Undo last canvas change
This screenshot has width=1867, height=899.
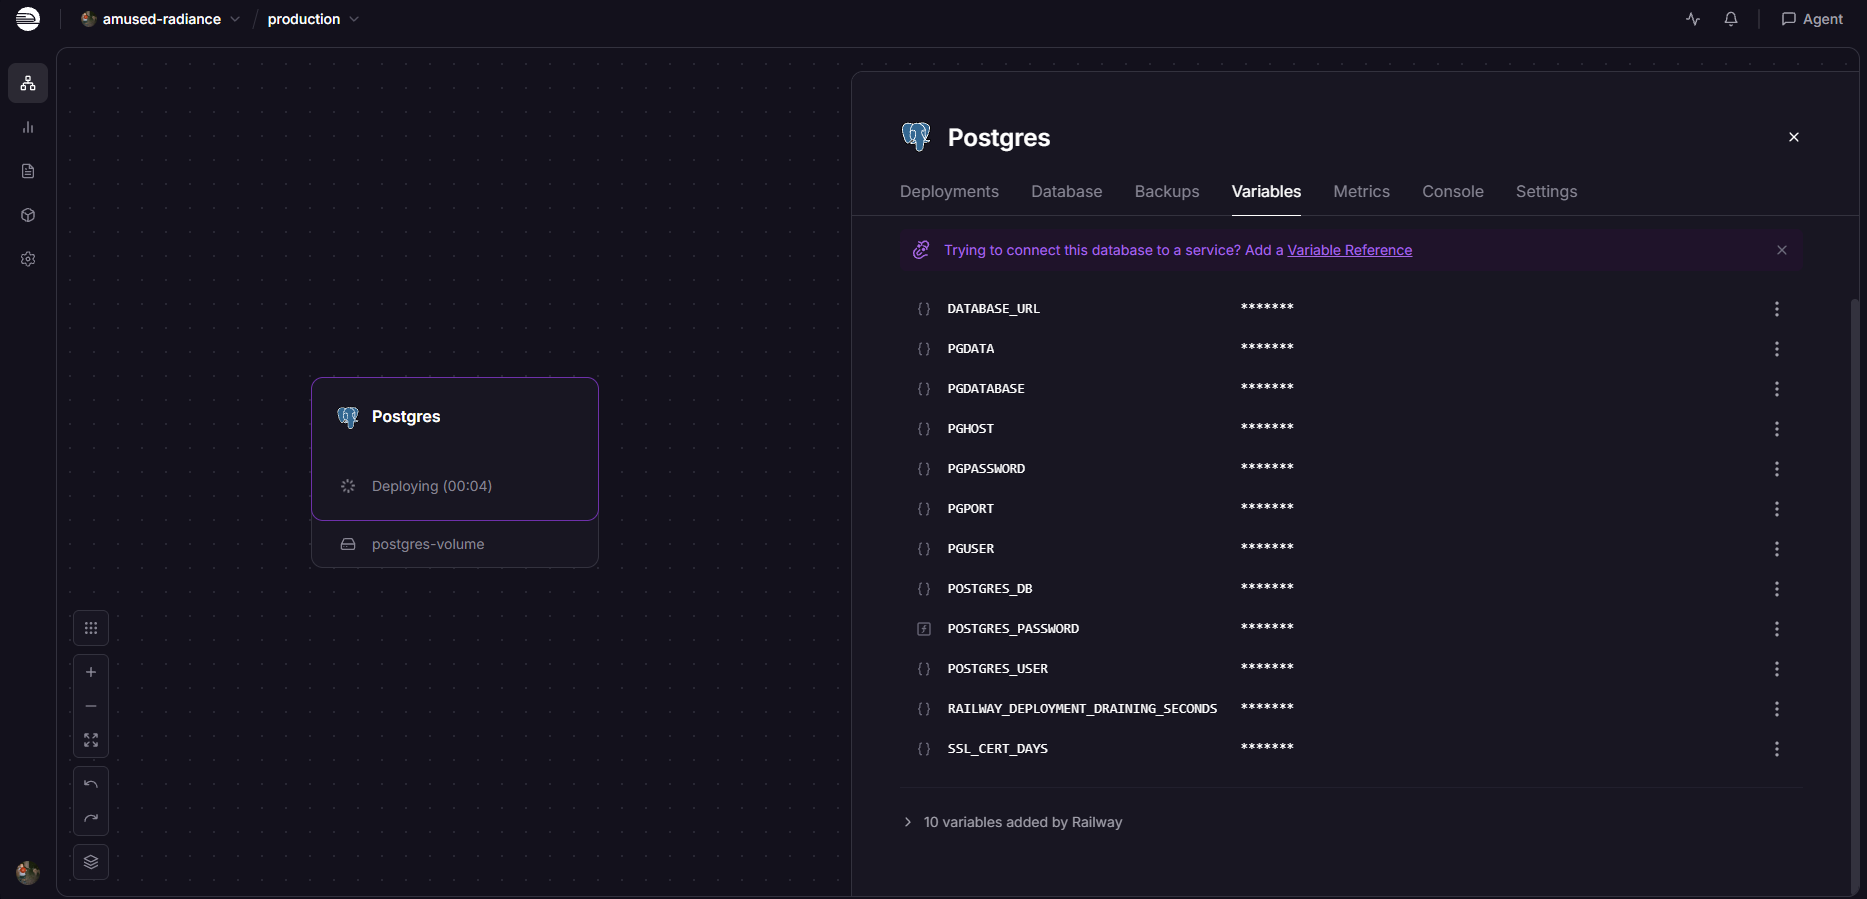(91, 784)
